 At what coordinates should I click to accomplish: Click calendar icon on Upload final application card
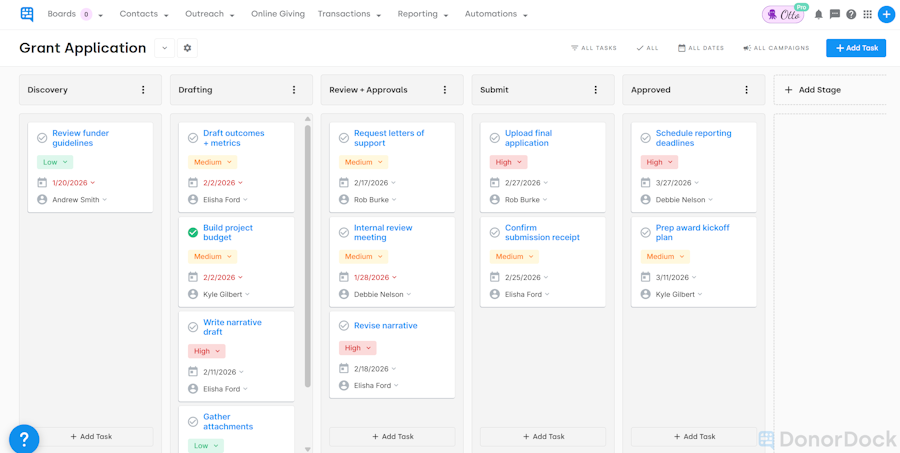click(x=495, y=183)
